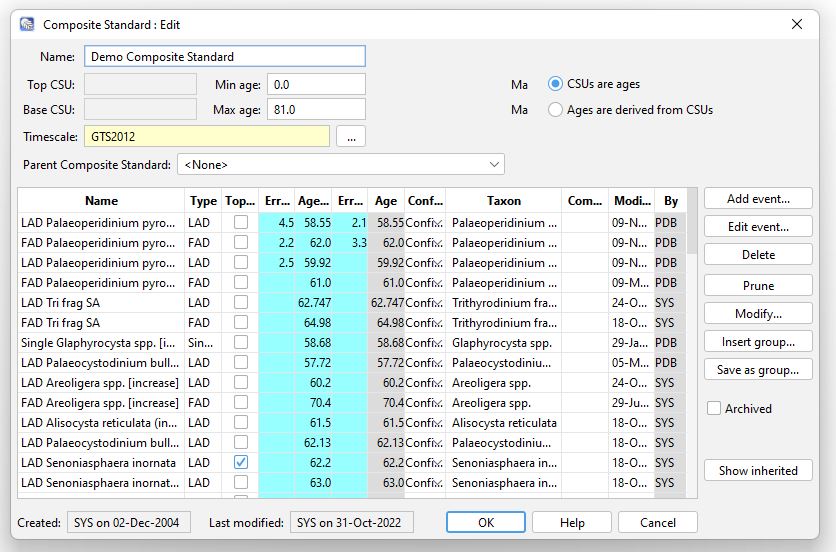This screenshot has width=836, height=552.
Task: Click the Min age field
Action: coord(316,85)
